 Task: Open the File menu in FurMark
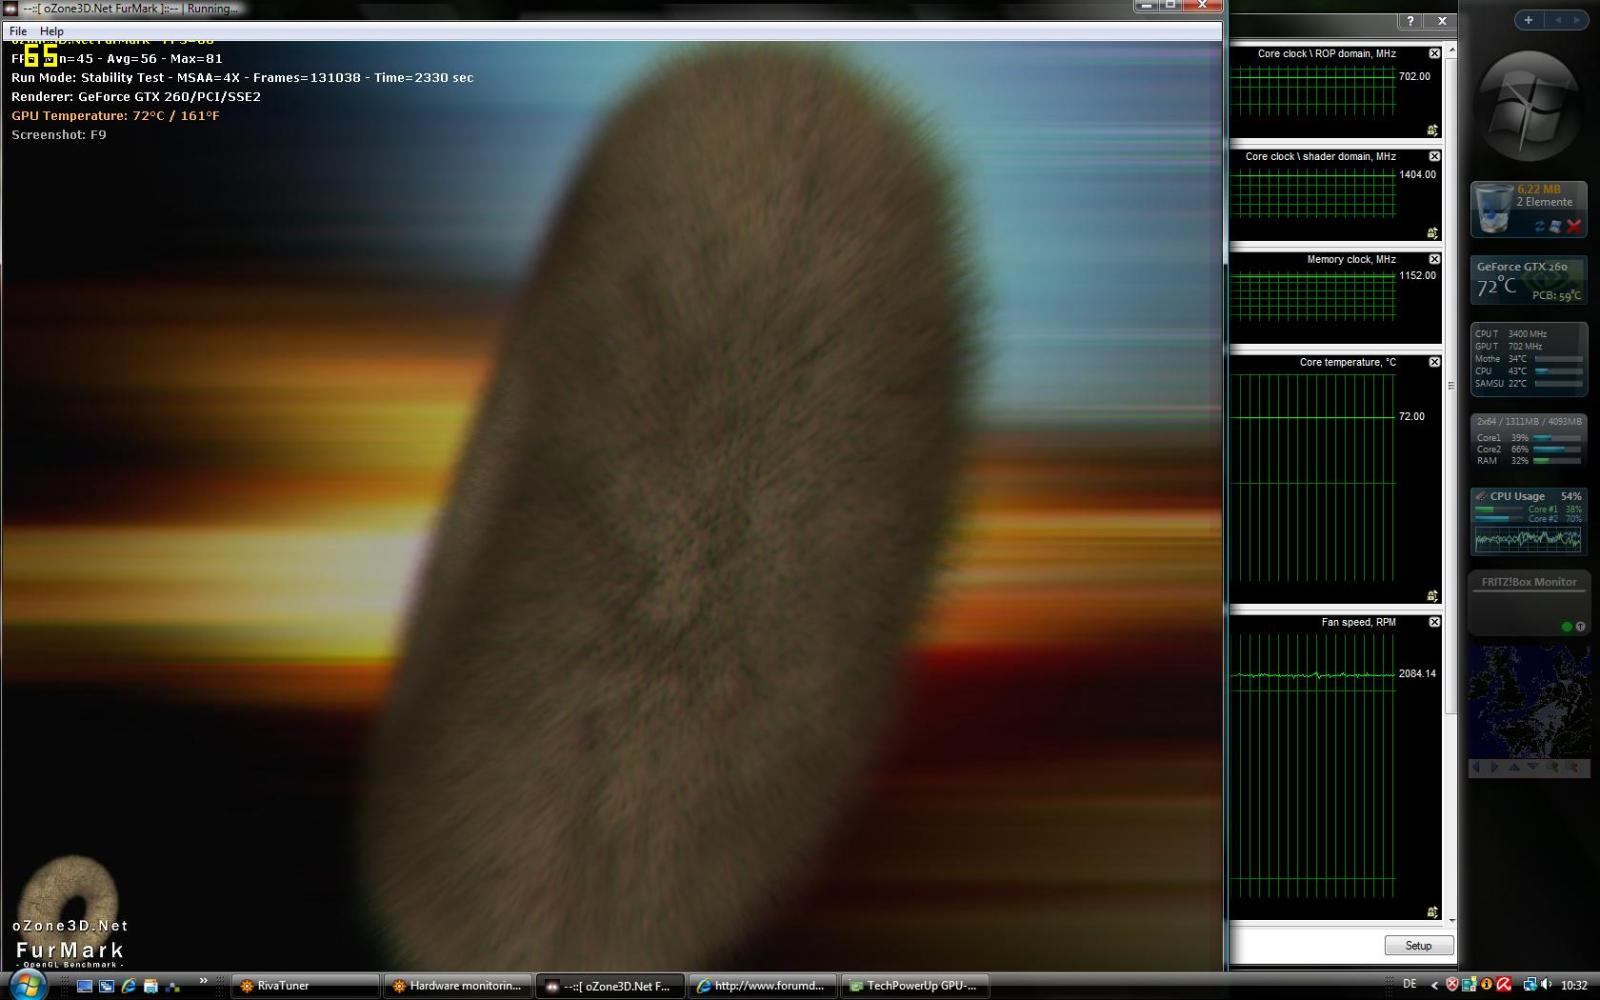click(18, 31)
